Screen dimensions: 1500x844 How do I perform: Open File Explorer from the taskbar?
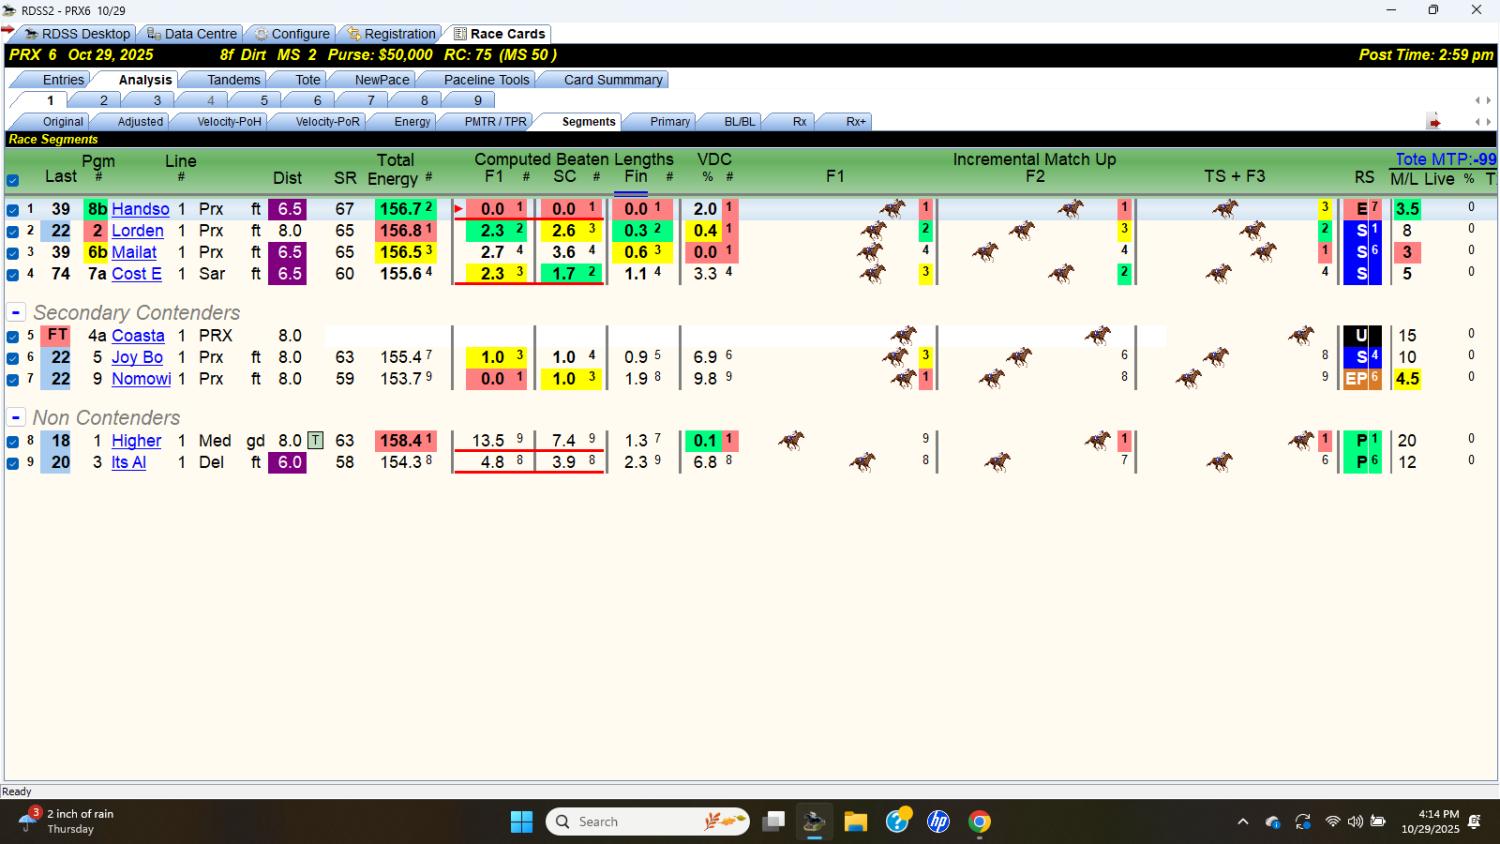click(x=856, y=822)
